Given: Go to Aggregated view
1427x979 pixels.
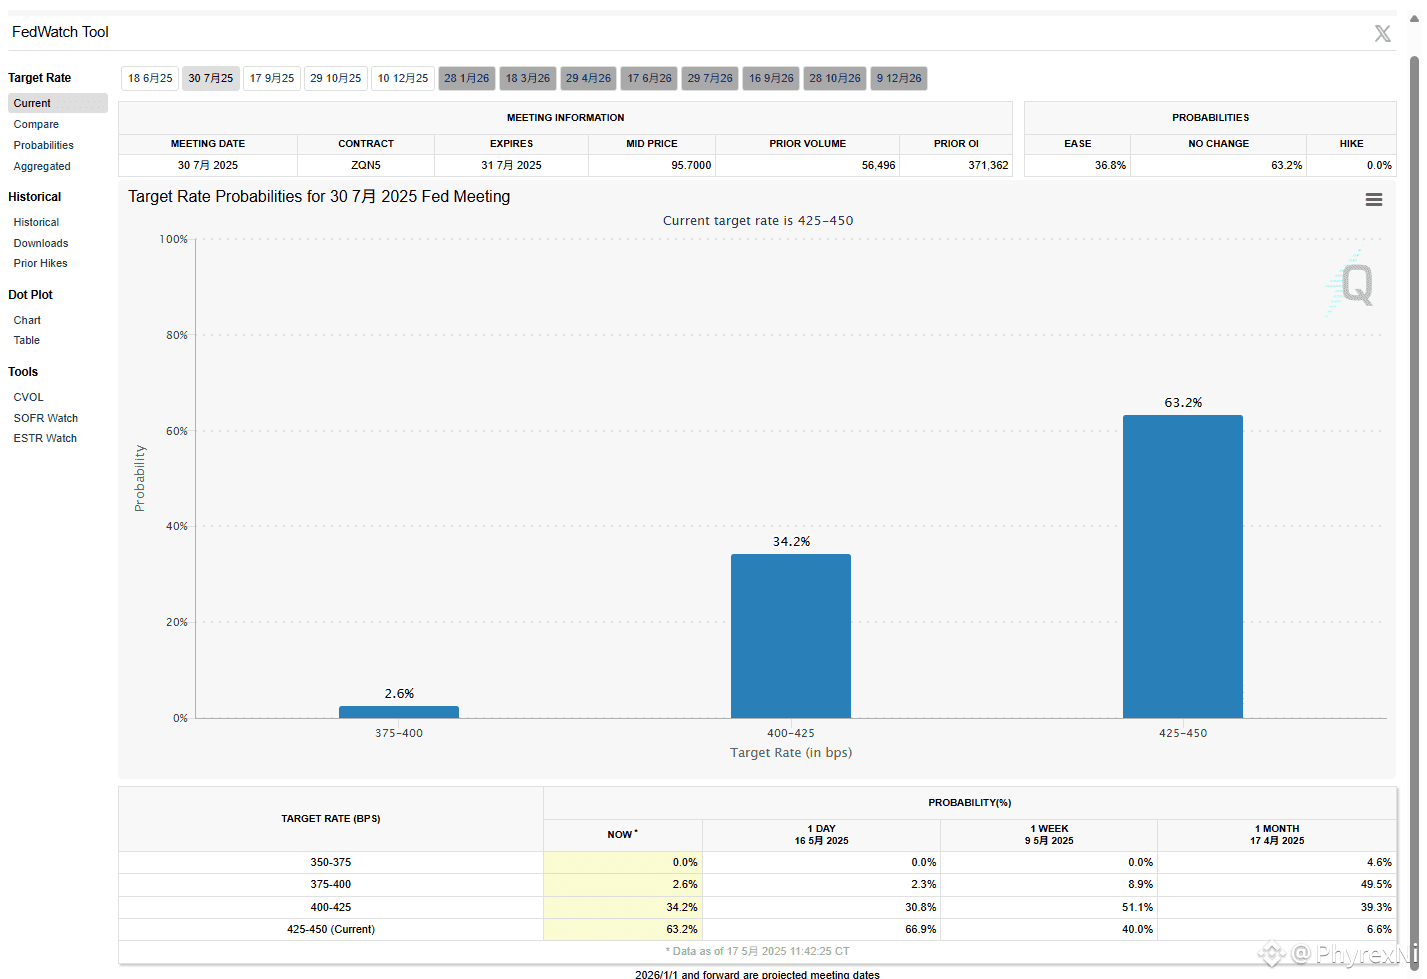Looking at the screenshot, I should click(x=42, y=166).
